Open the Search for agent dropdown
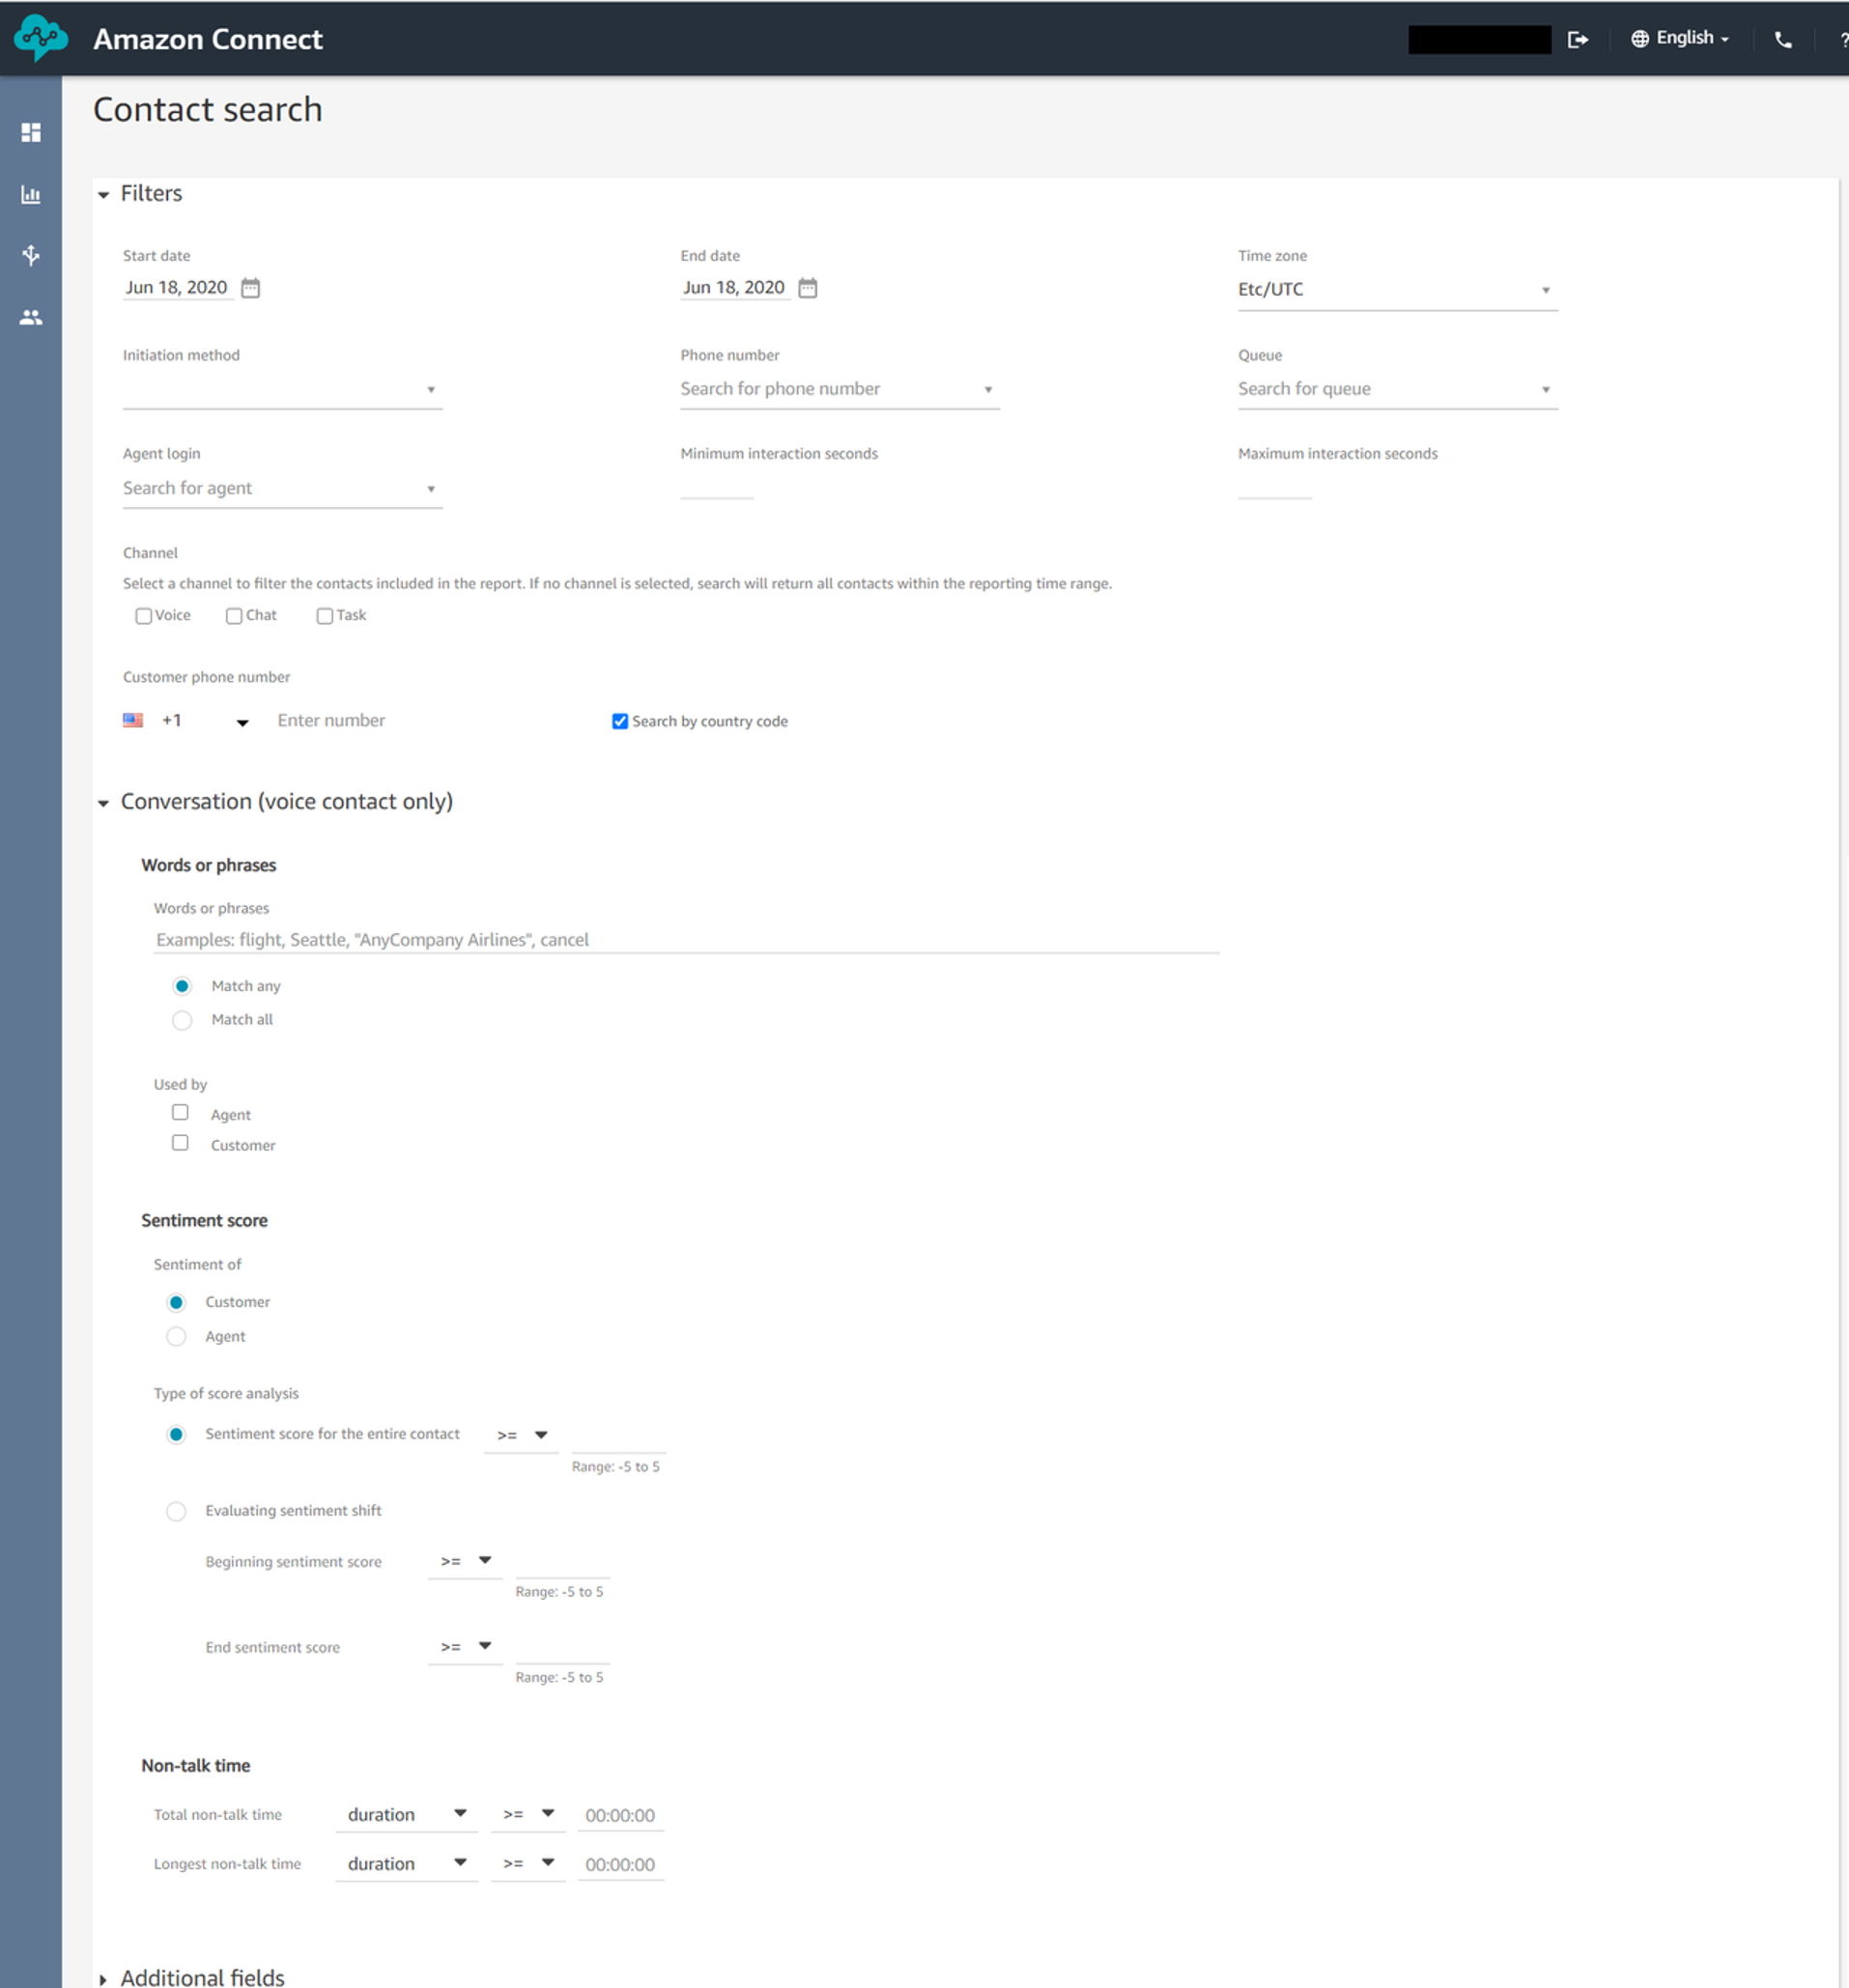1849x1988 pixels. pyautogui.click(x=282, y=488)
